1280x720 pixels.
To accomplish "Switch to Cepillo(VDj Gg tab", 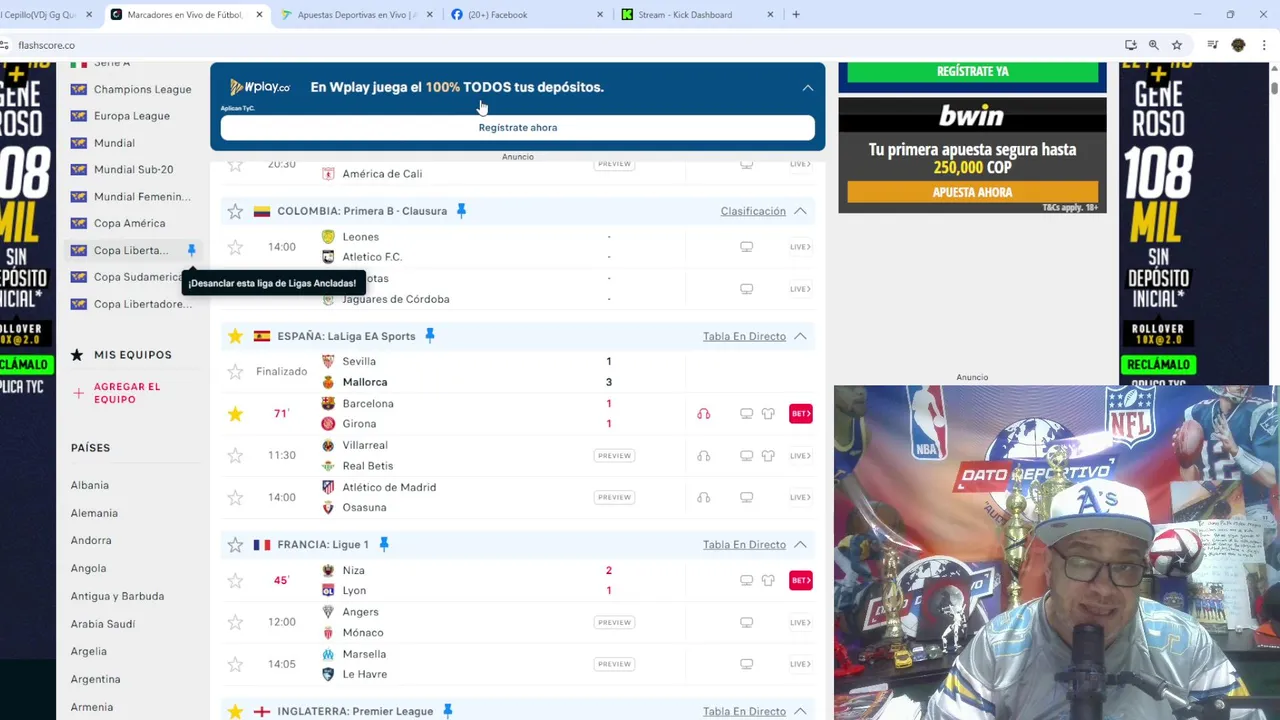I will point(48,15).
